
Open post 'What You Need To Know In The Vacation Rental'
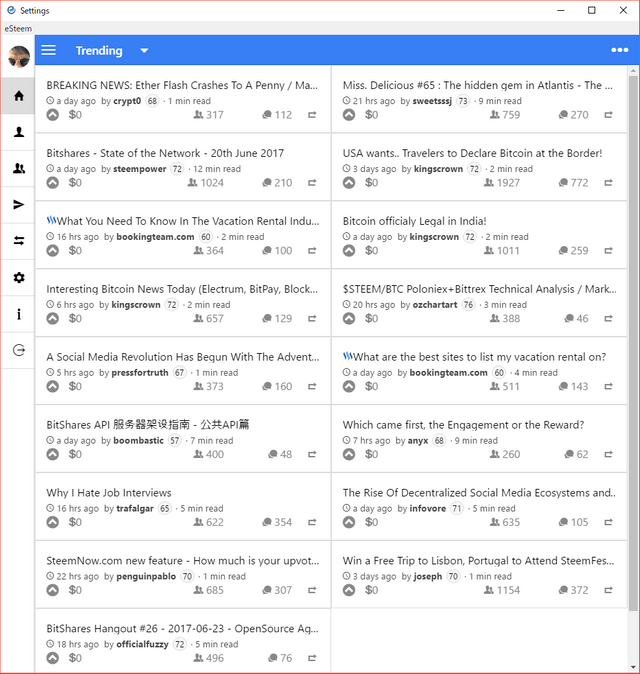point(183,221)
